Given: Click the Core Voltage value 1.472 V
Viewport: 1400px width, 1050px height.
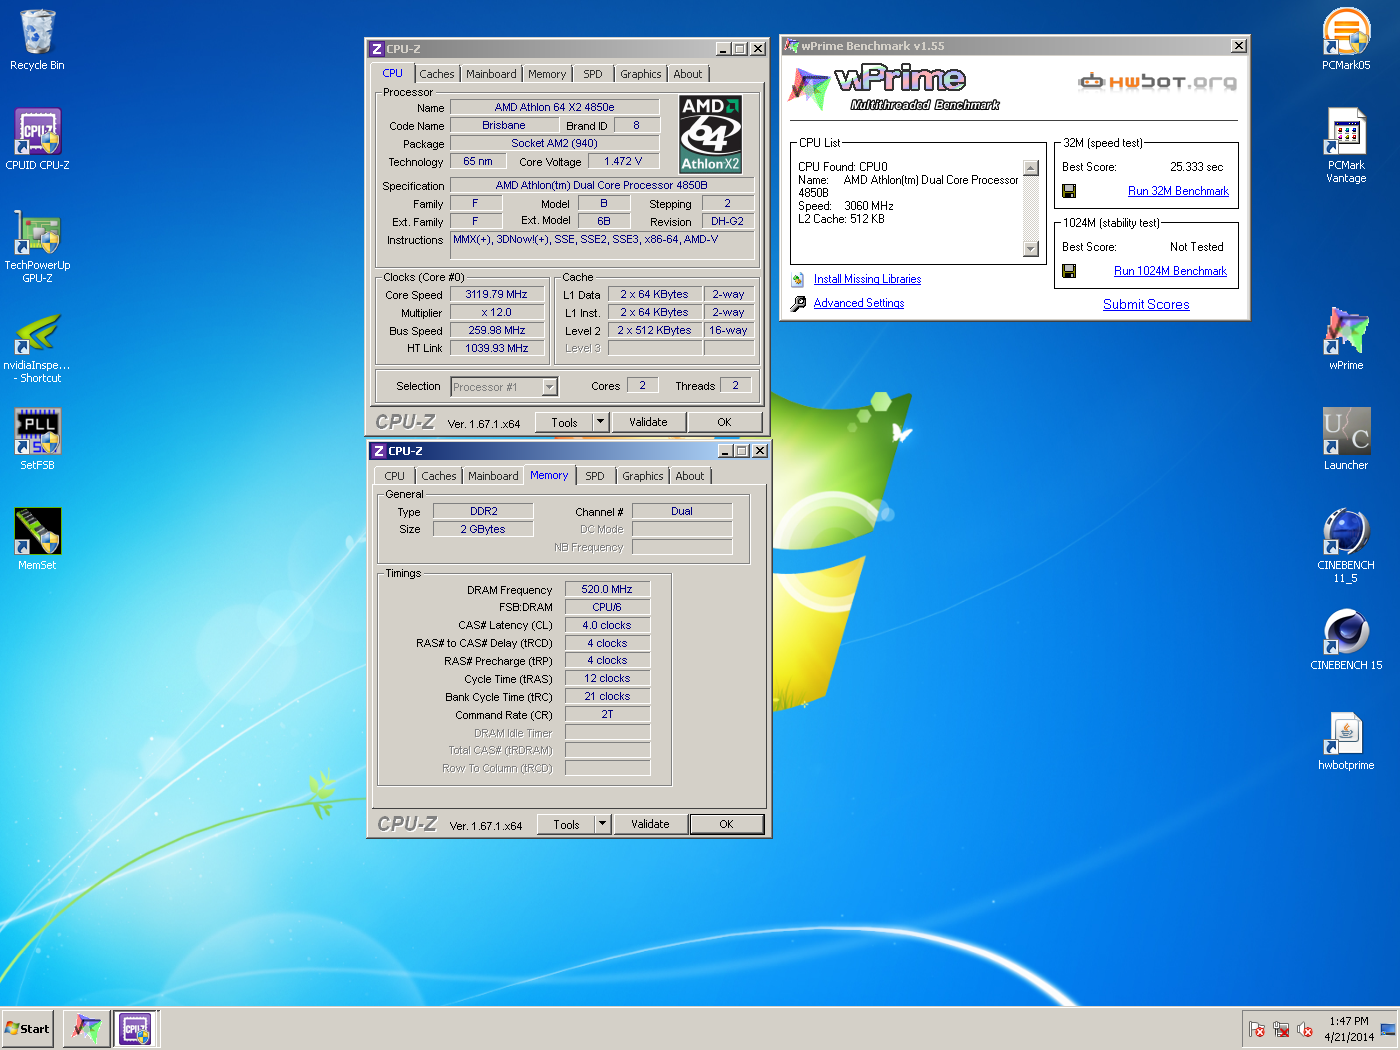Looking at the screenshot, I should tap(623, 161).
